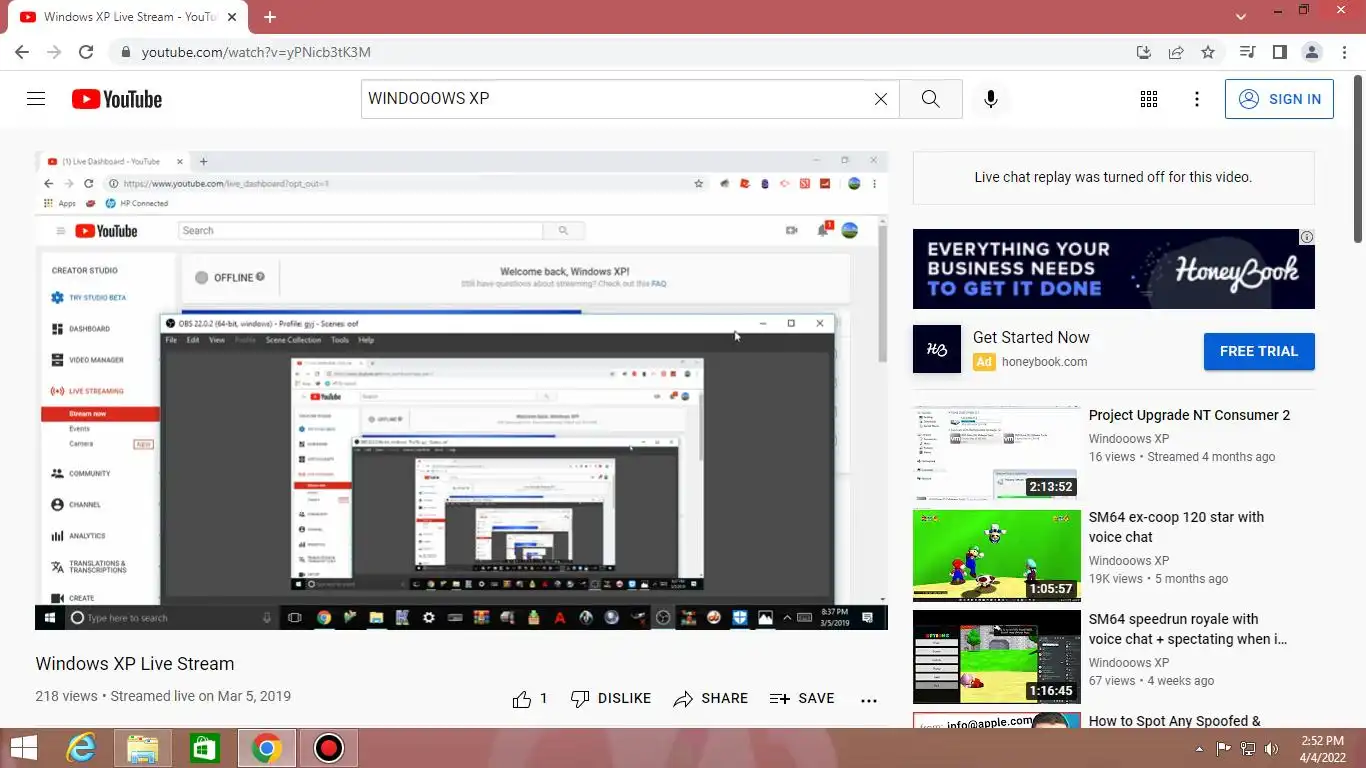Click the Chrome address bar URL
The width and height of the screenshot is (1366, 768).
[256, 52]
